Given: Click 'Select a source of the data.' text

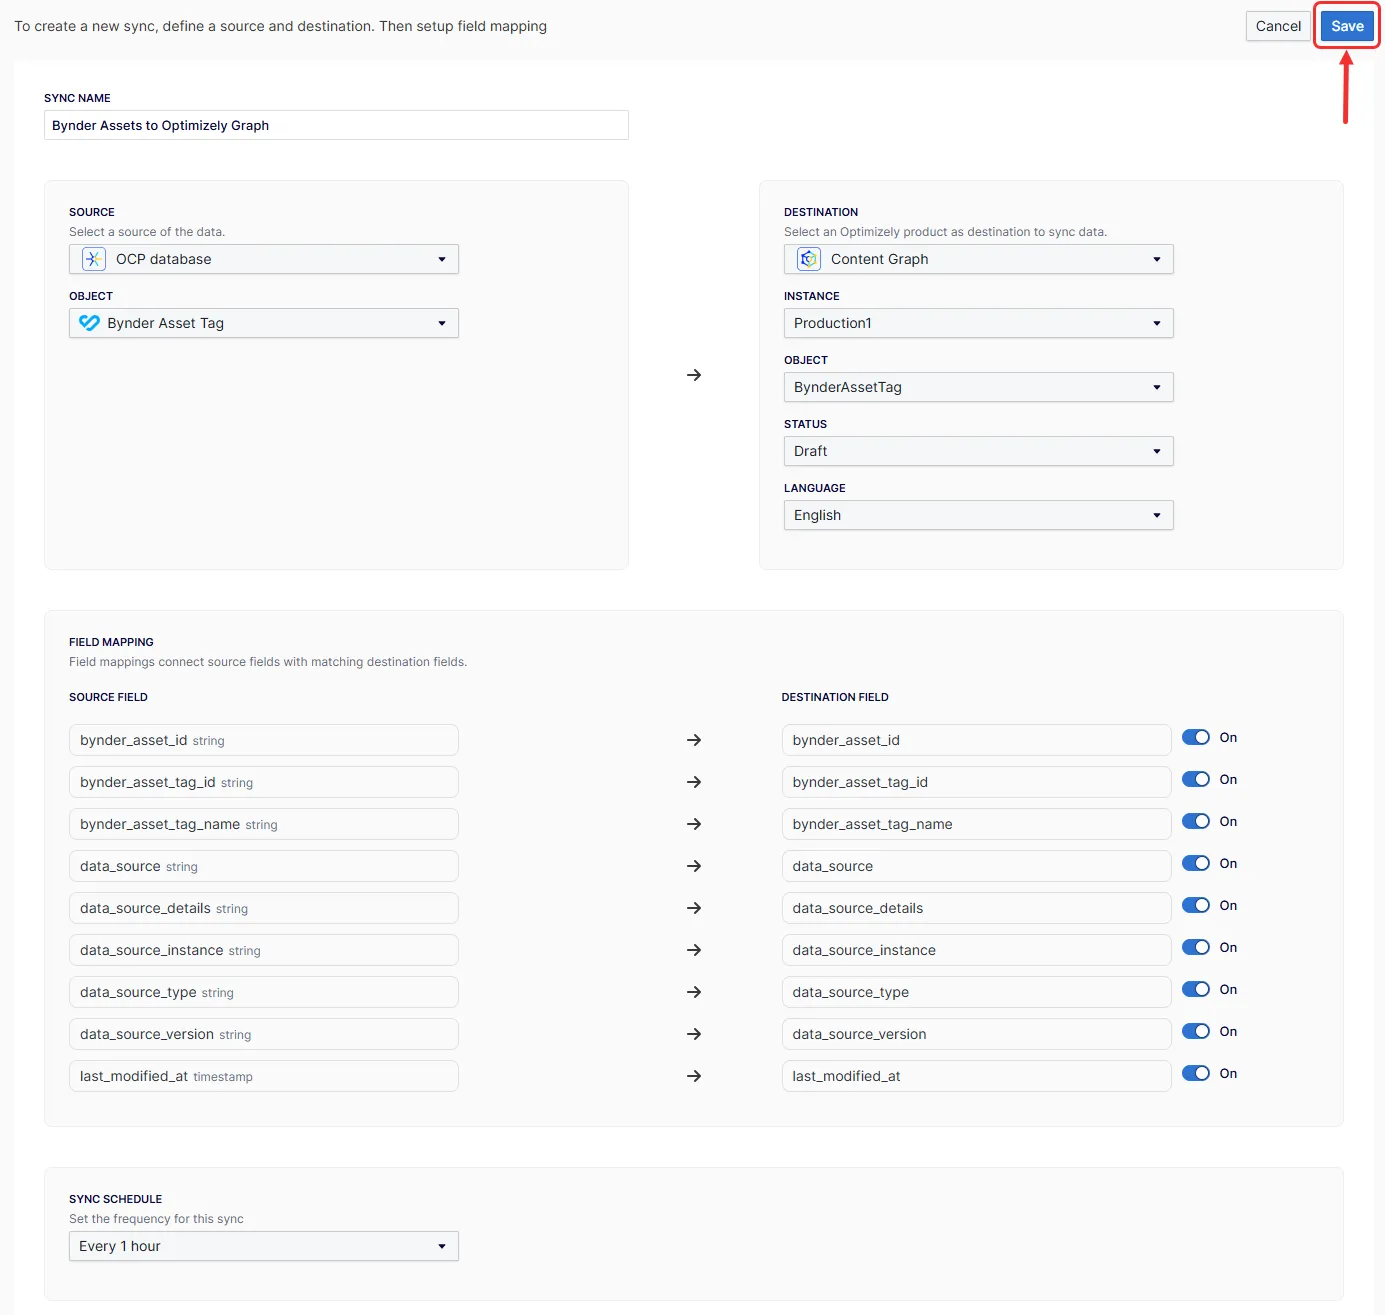Looking at the screenshot, I should [147, 232].
